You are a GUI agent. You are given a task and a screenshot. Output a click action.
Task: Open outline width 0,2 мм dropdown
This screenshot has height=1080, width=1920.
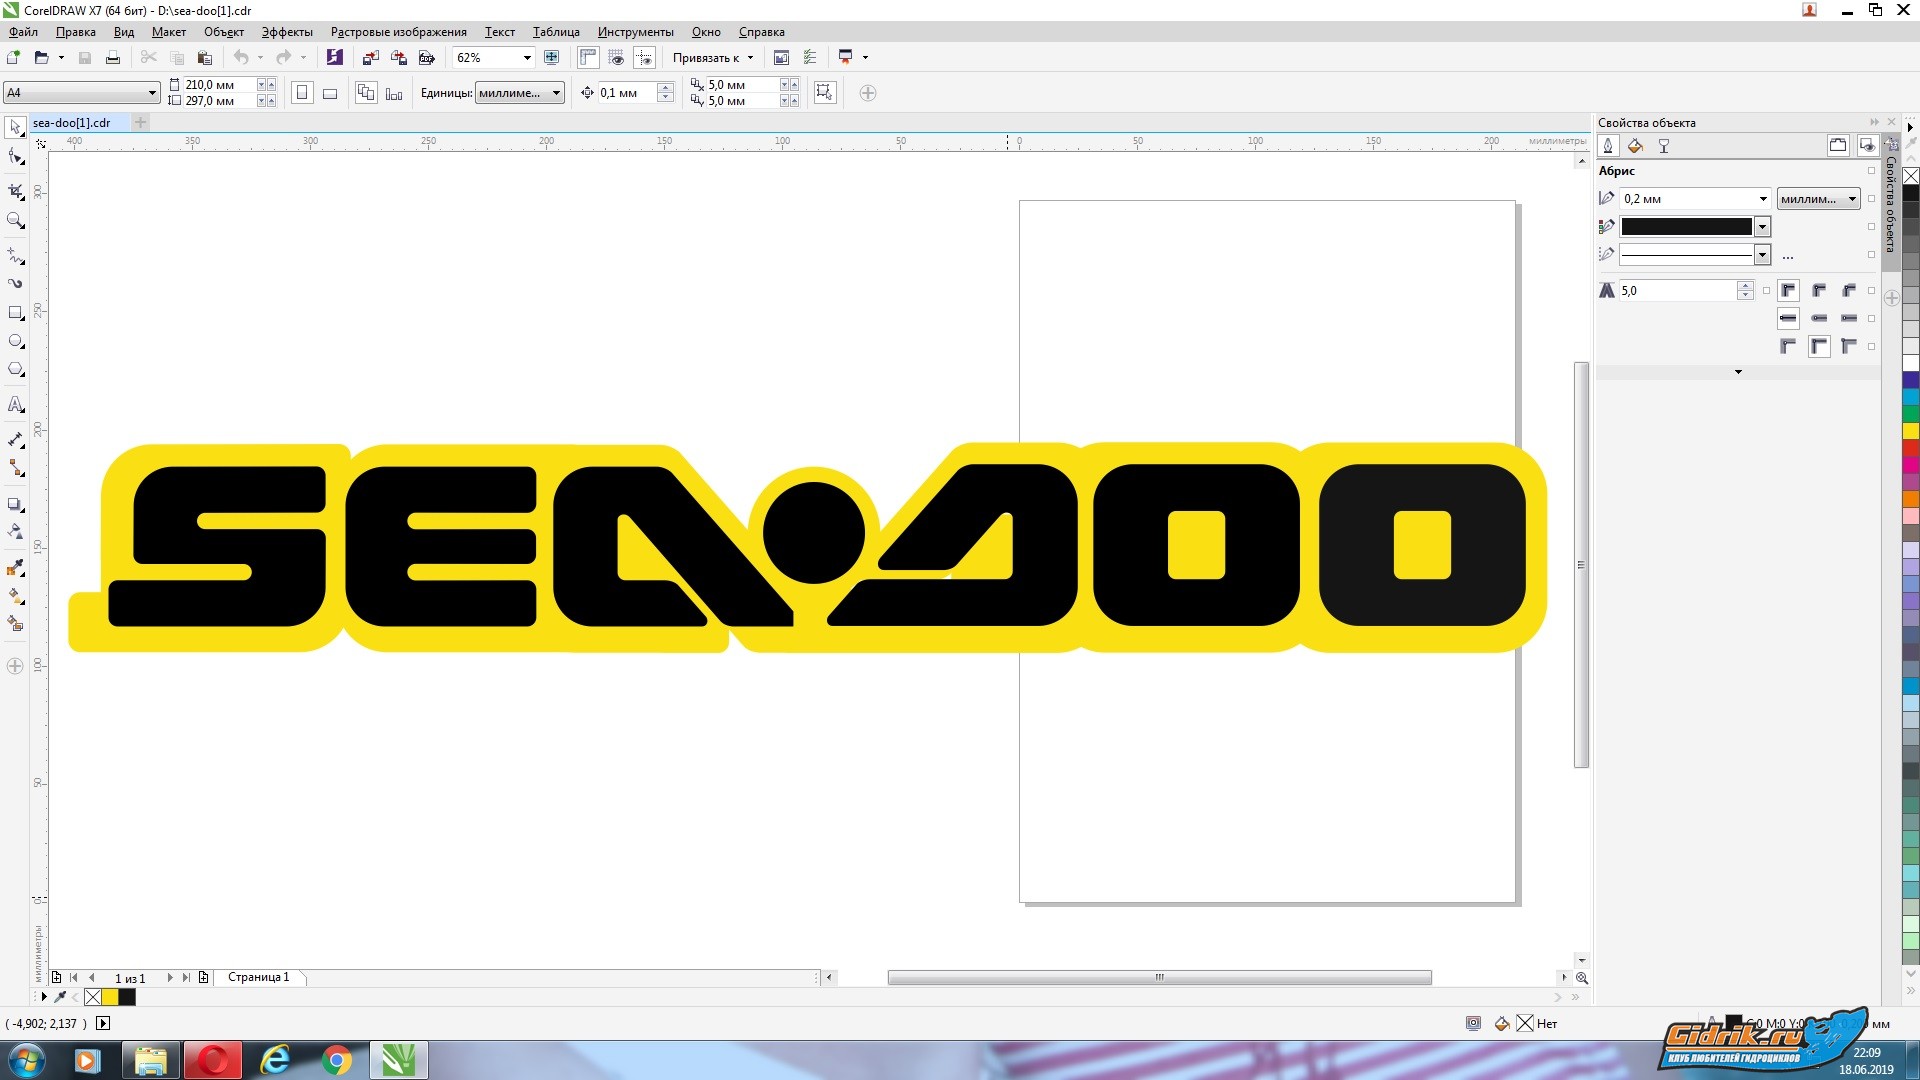pyautogui.click(x=1763, y=199)
